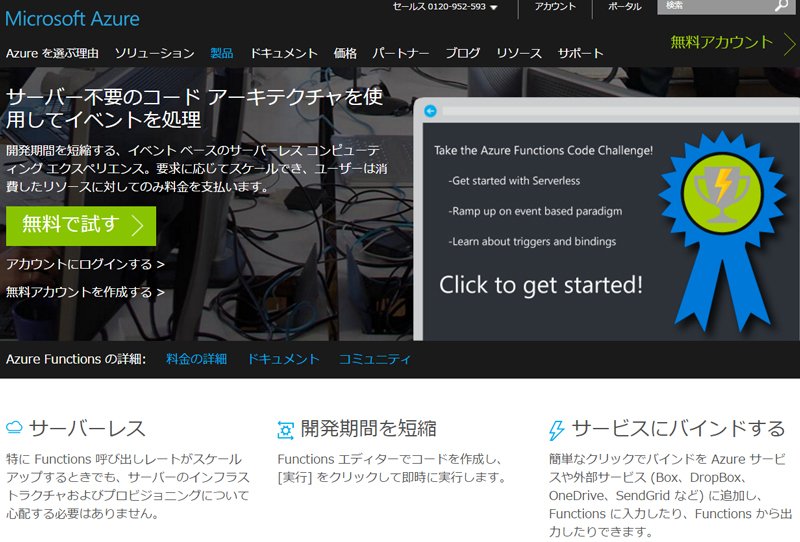This screenshot has width=800, height=542.
Task: Click the 開発期間を短縮 heading
Action: pyautogui.click(x=368, y=428)
